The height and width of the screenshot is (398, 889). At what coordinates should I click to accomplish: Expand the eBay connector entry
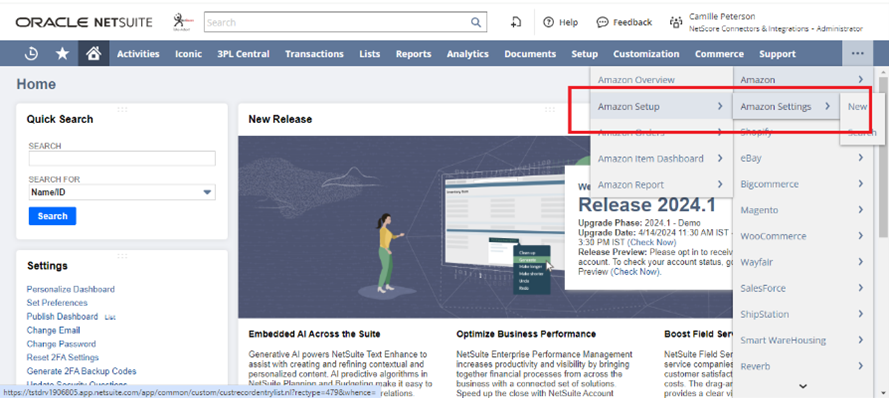pyautogui.click(x=802, y=158)
